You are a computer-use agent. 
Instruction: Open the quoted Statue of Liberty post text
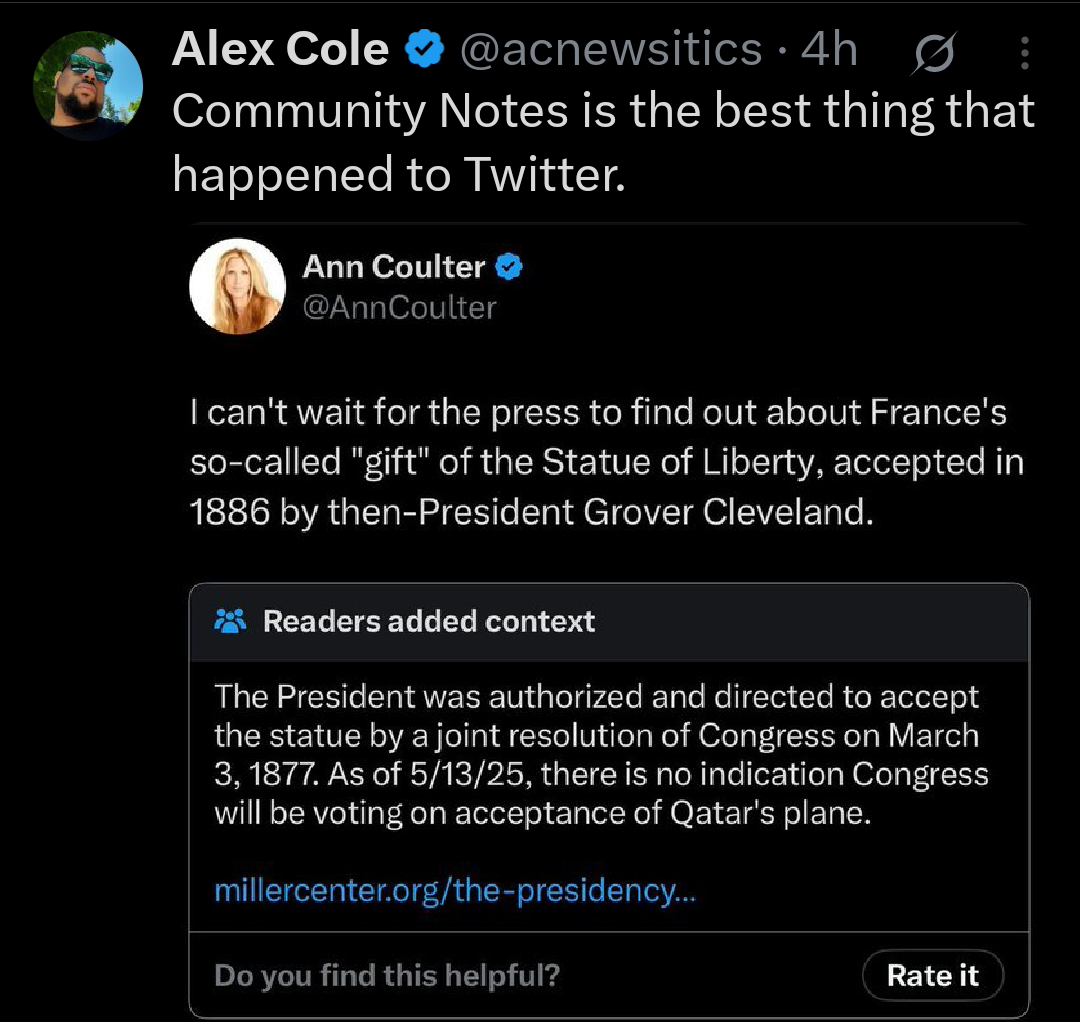point(606,462)
